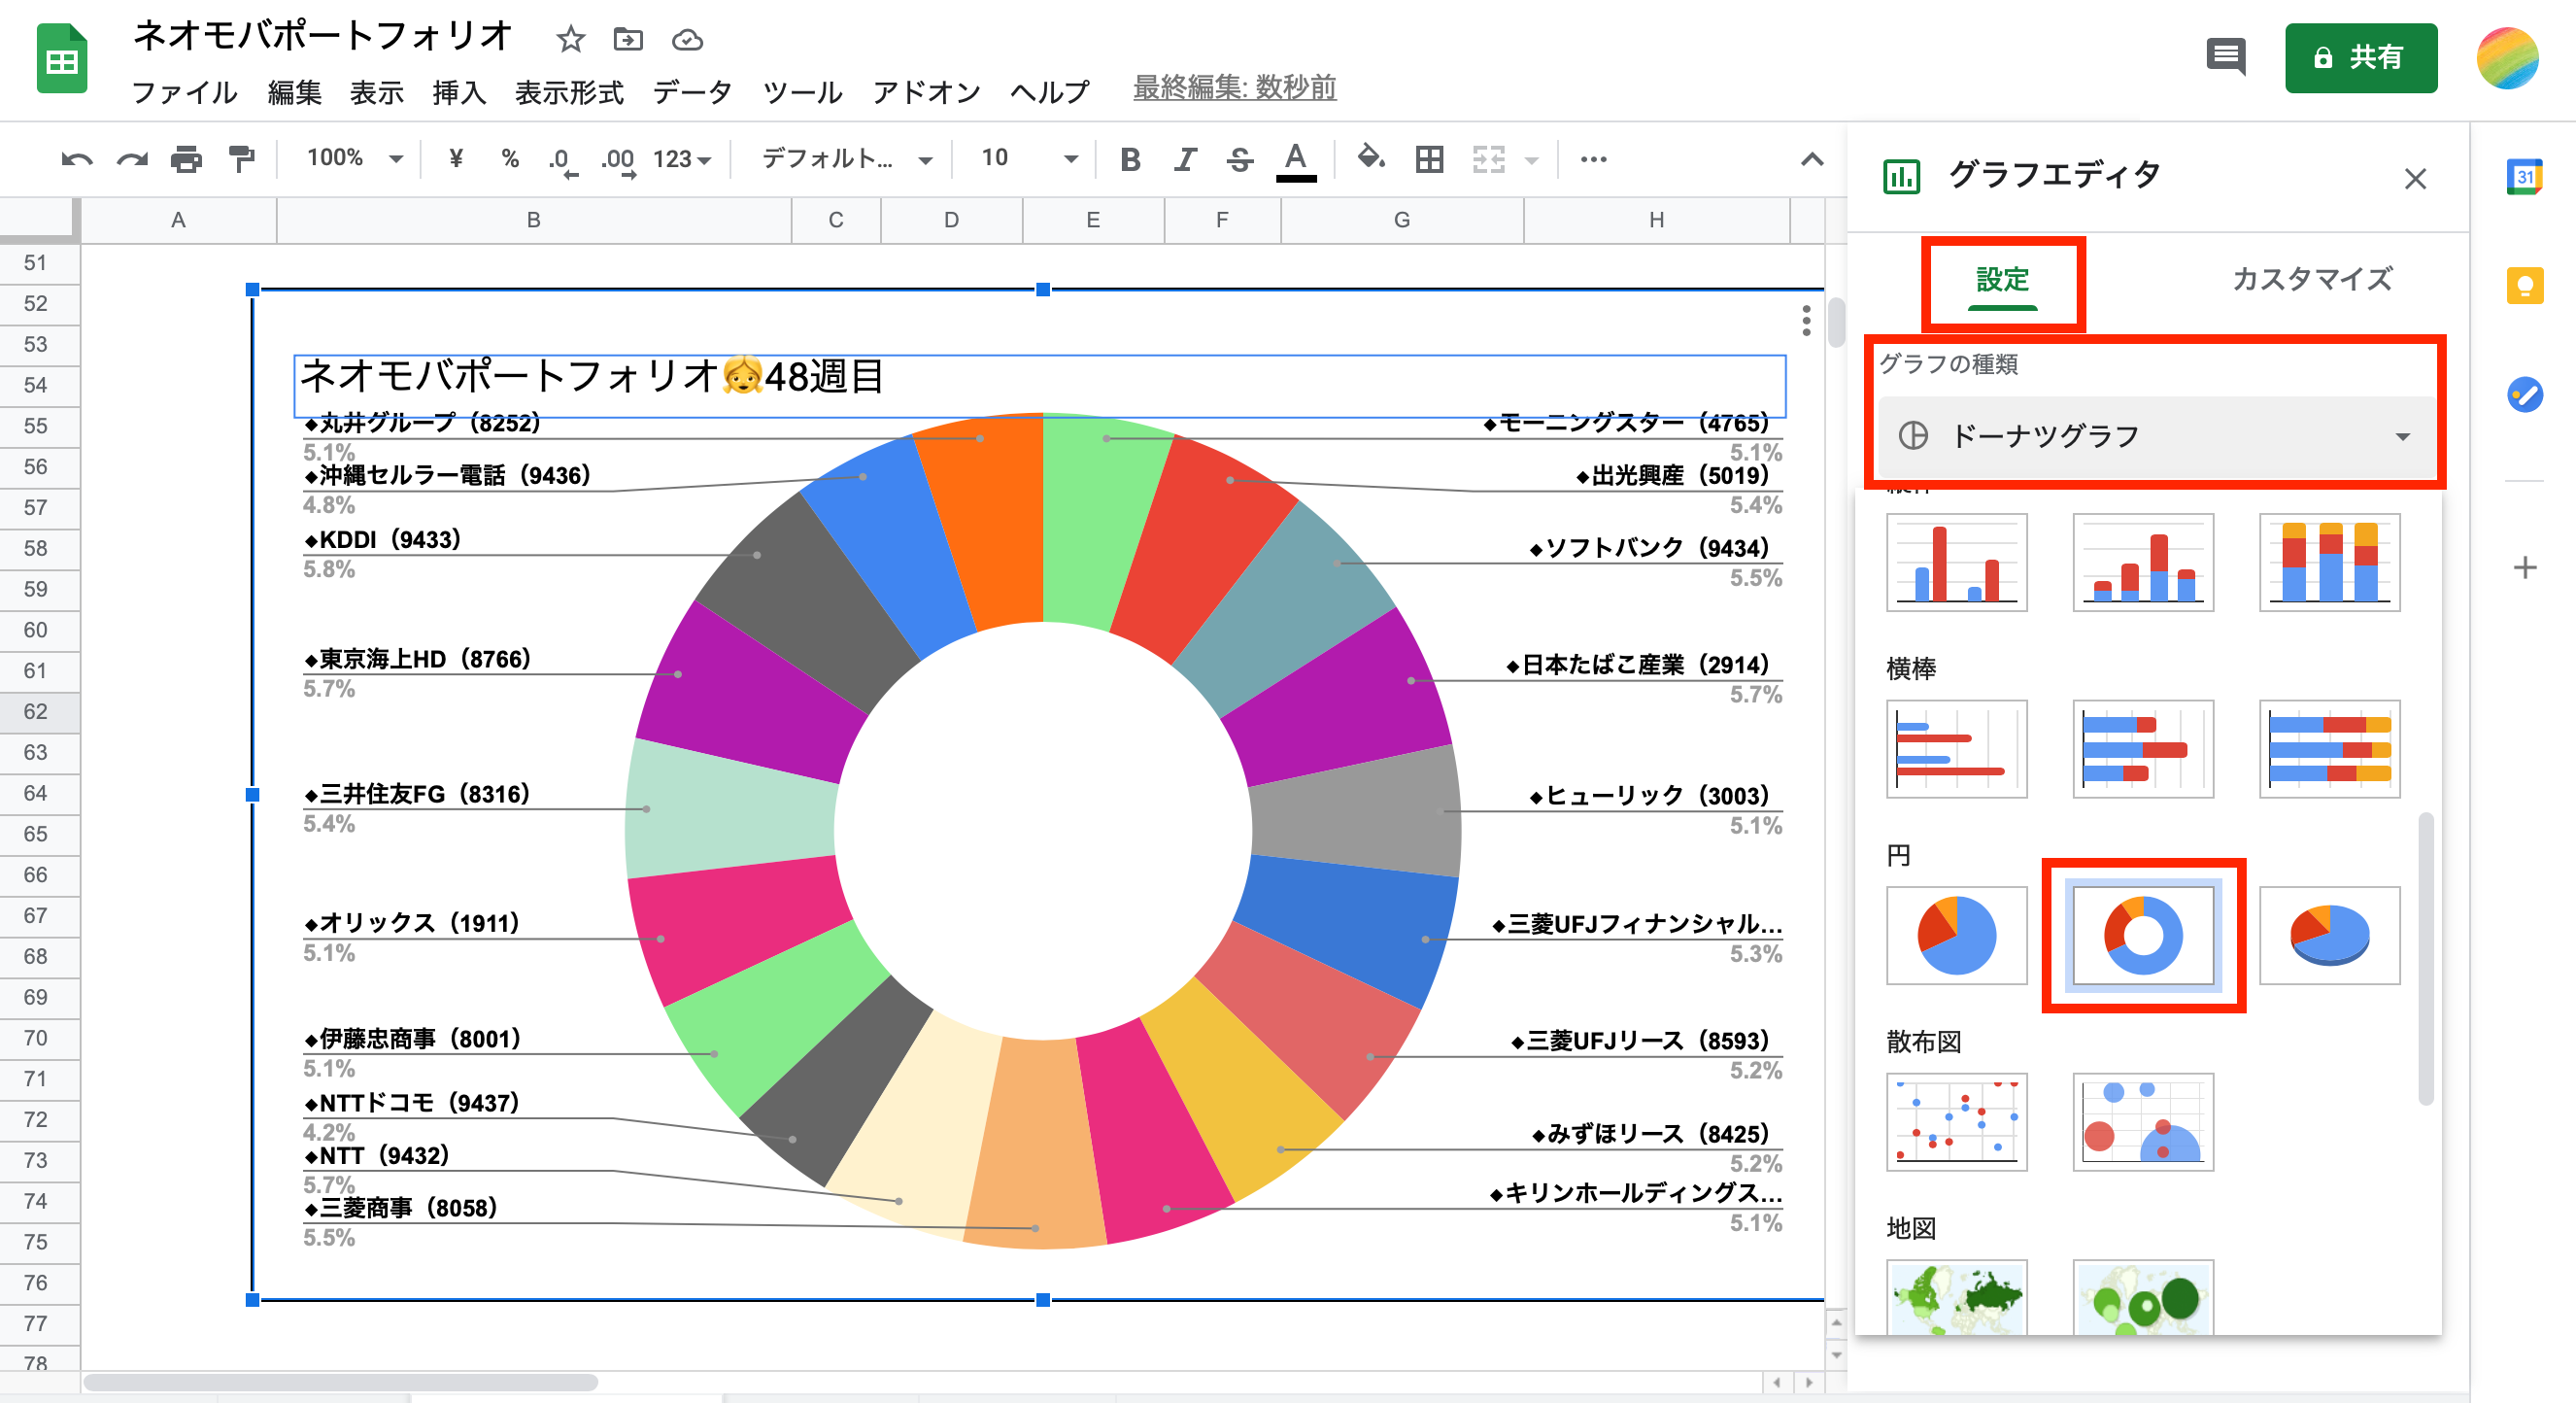
Task: Click the print icon
Action: coord(186,159)
